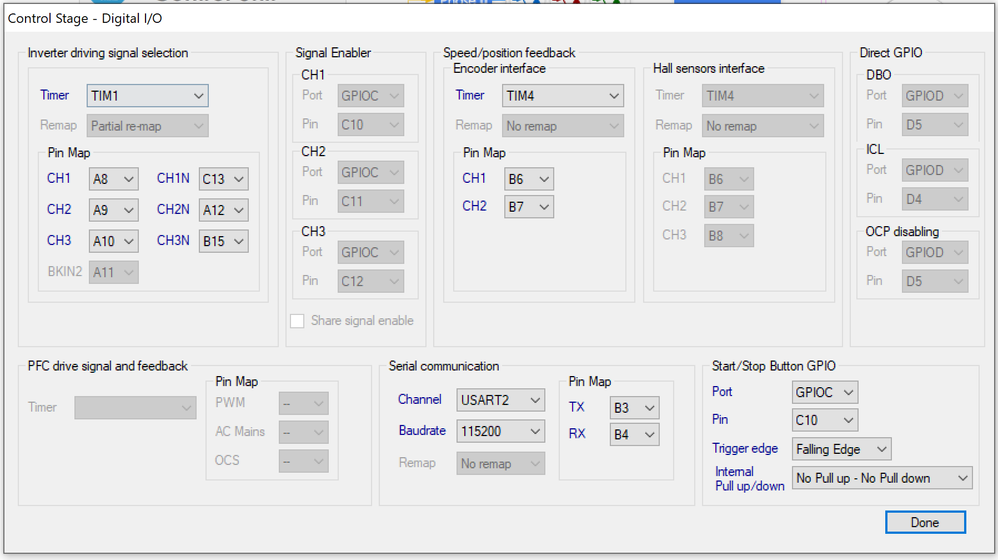Click the 'Trigger edge' label
The height and width of the screenshot is (560, 998).
(745, 448)
